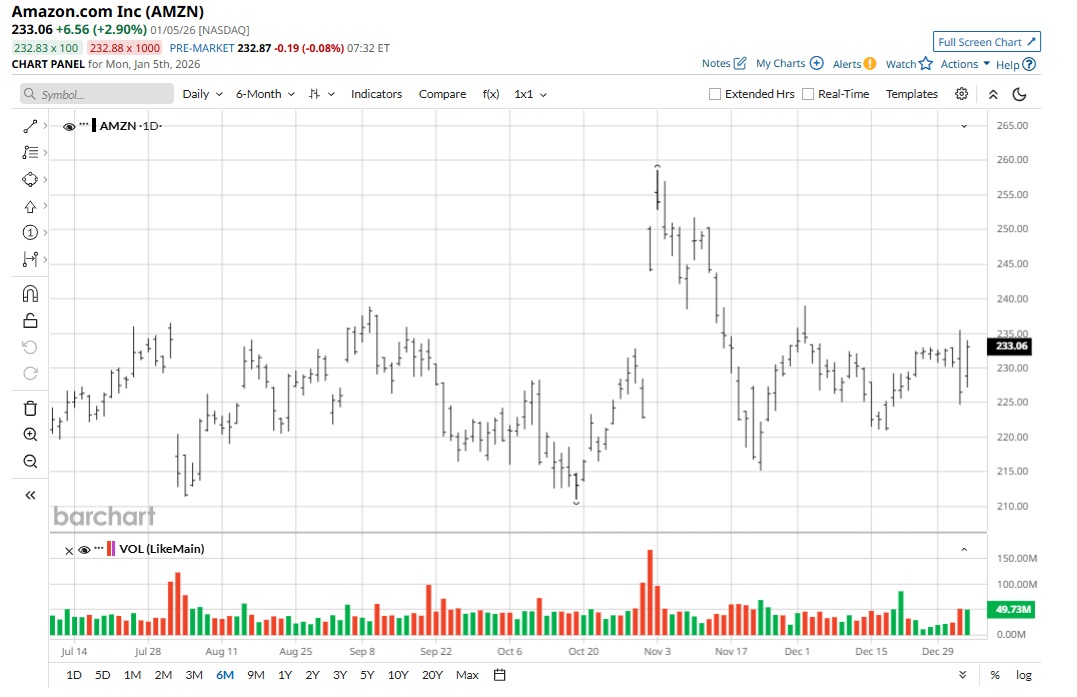Click the trash can delete drawings icon

(x=30, y=408)
